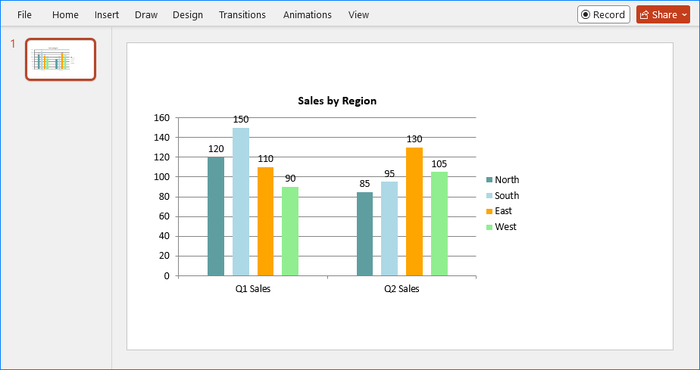Open the Insert tab
This screenshot has height=370, width=700.
(x=106, y=15)
